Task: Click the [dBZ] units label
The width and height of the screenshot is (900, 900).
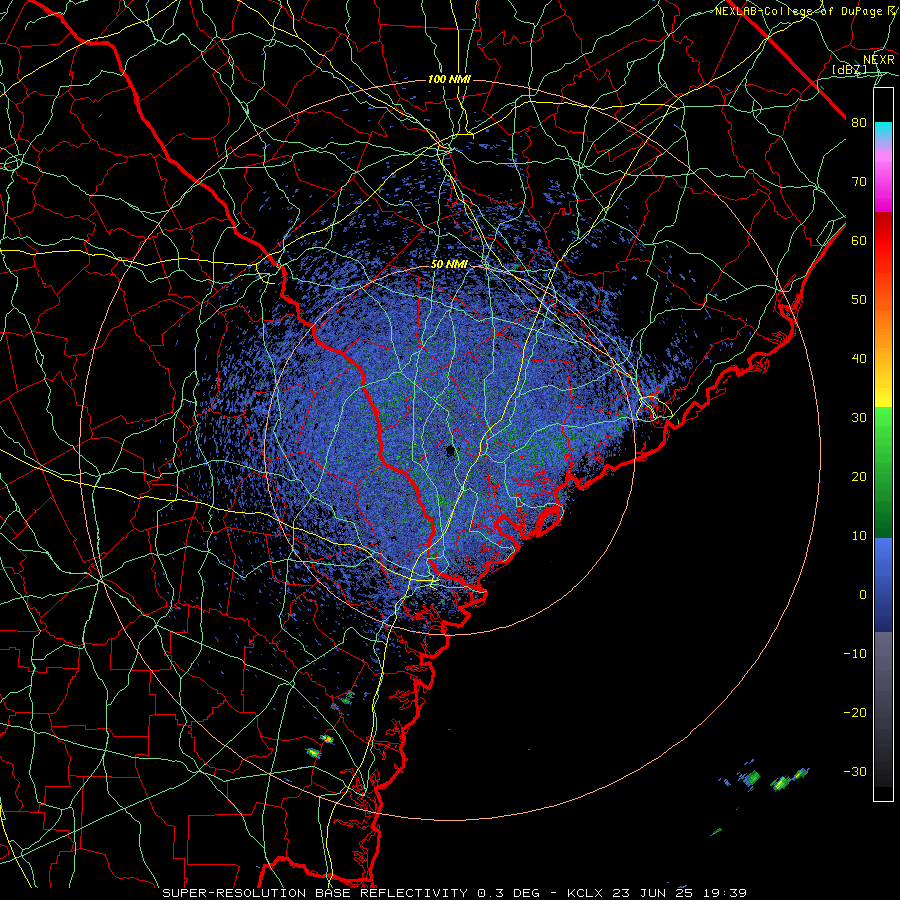Action: (x=849, y=69)
